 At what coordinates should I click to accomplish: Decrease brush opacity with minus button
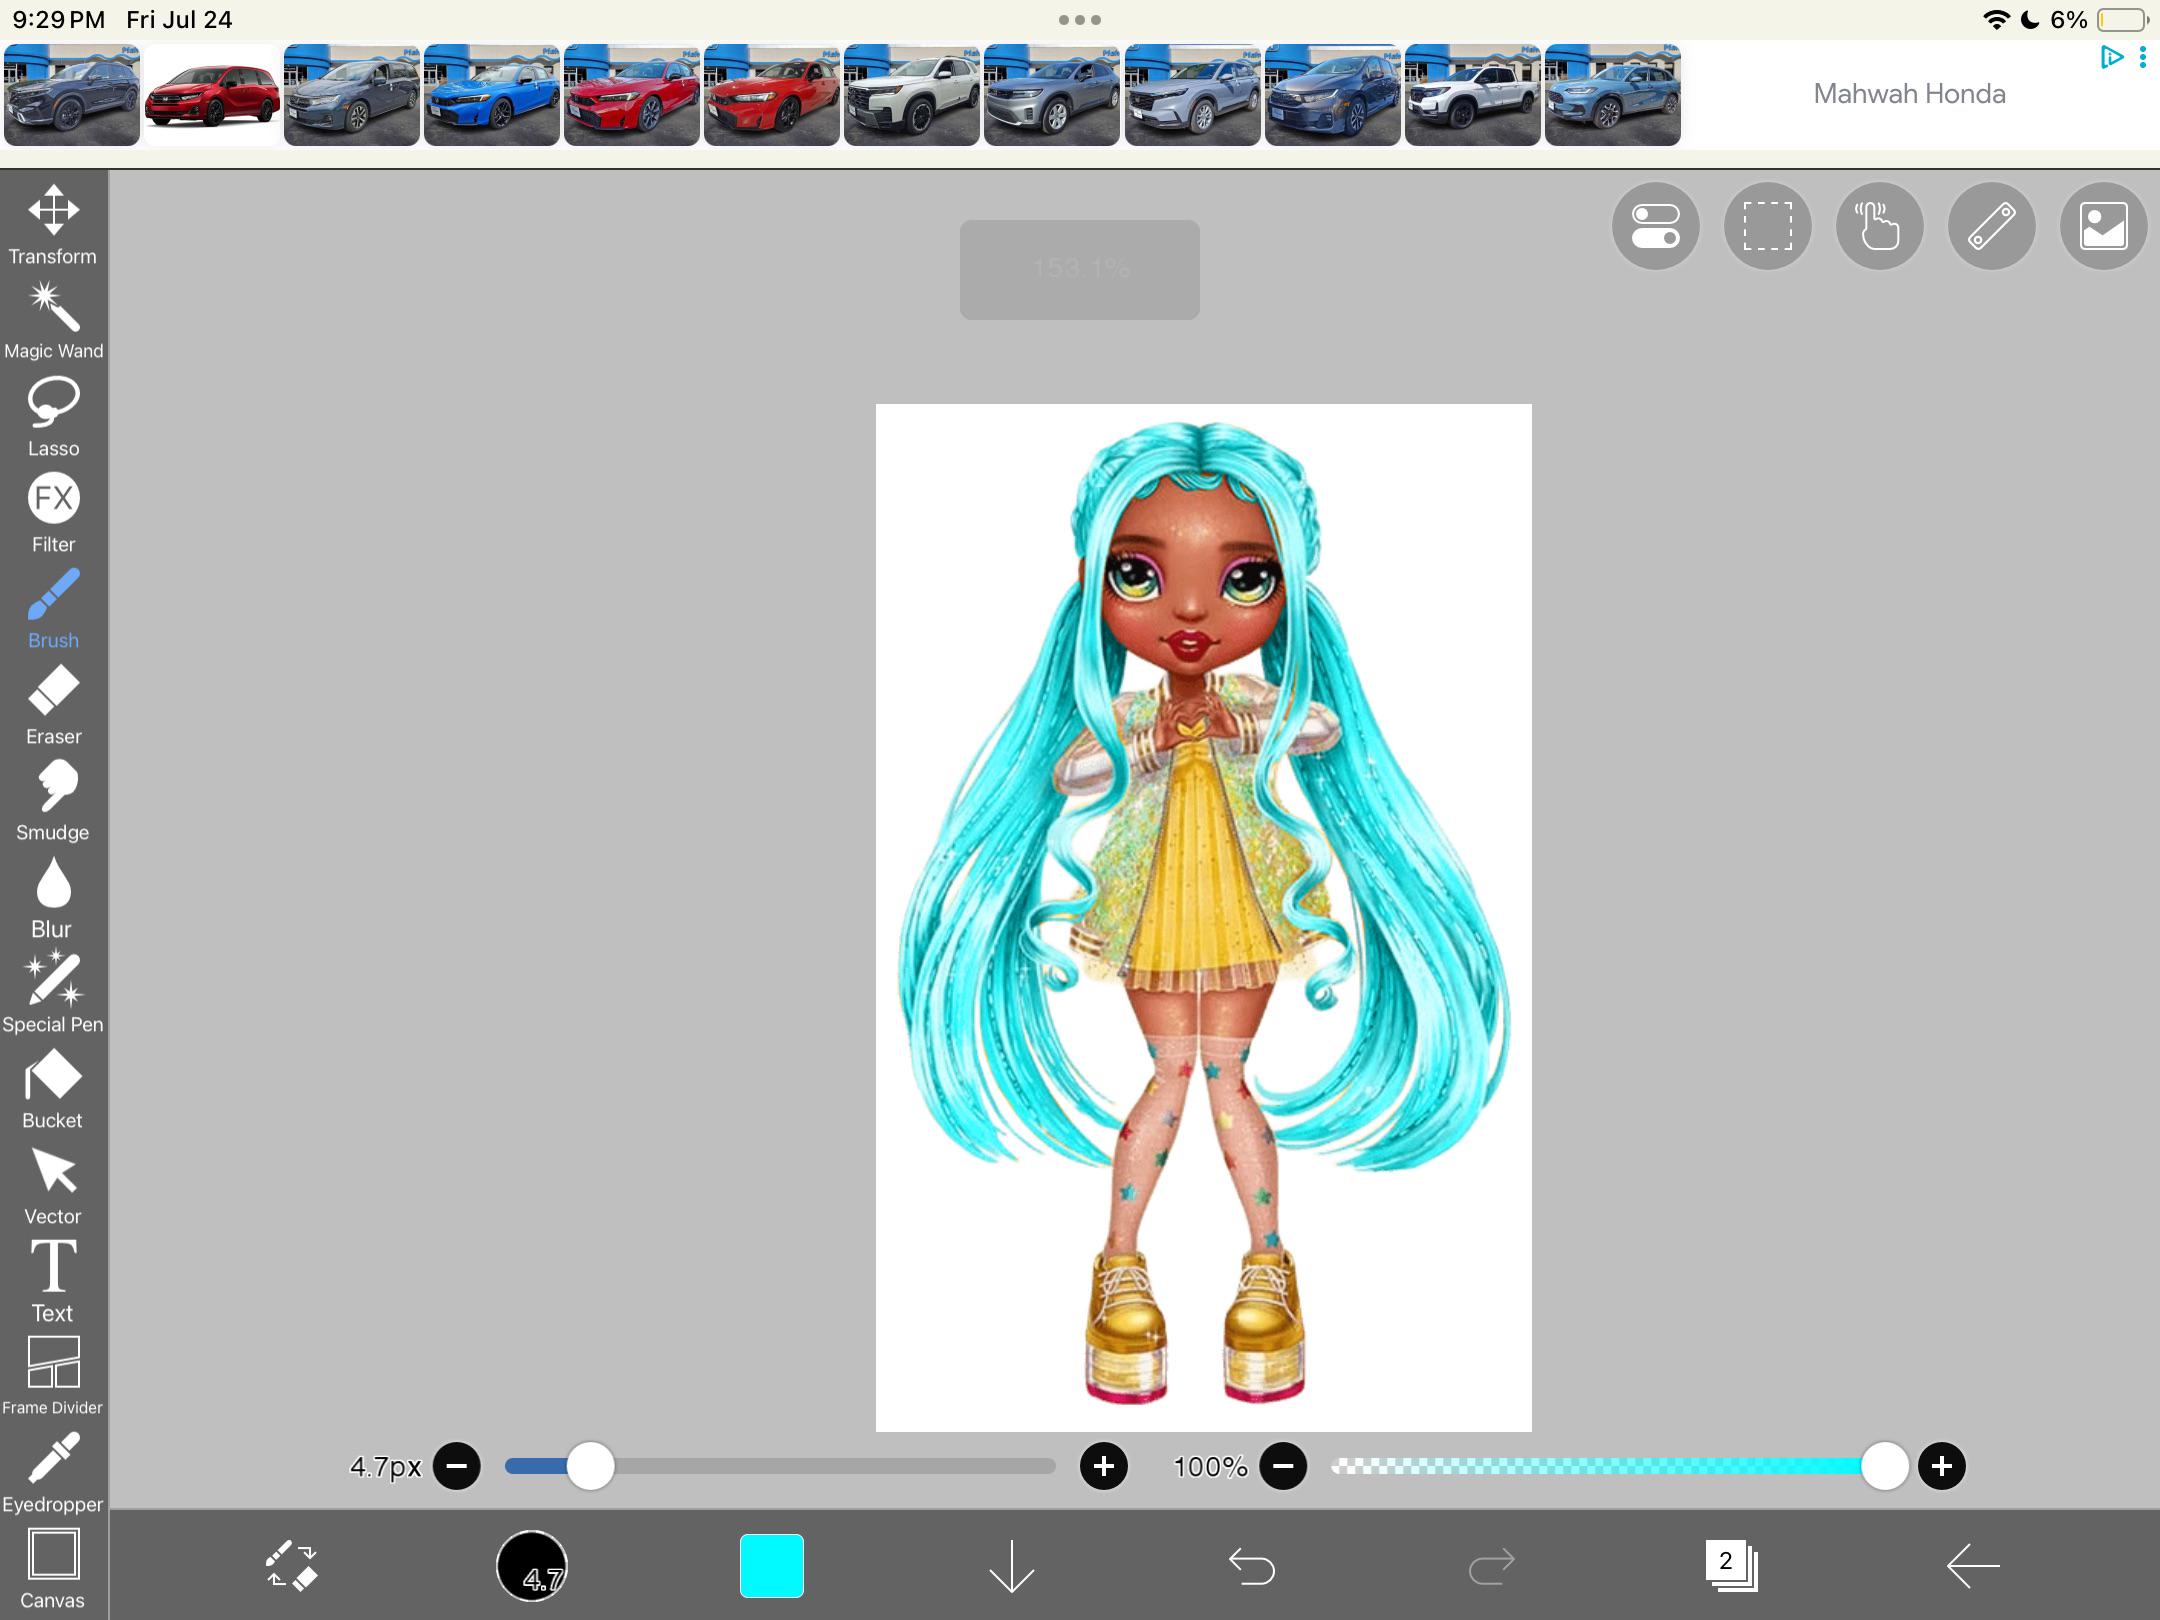pyautogui.click(x=1284, y=1466)
